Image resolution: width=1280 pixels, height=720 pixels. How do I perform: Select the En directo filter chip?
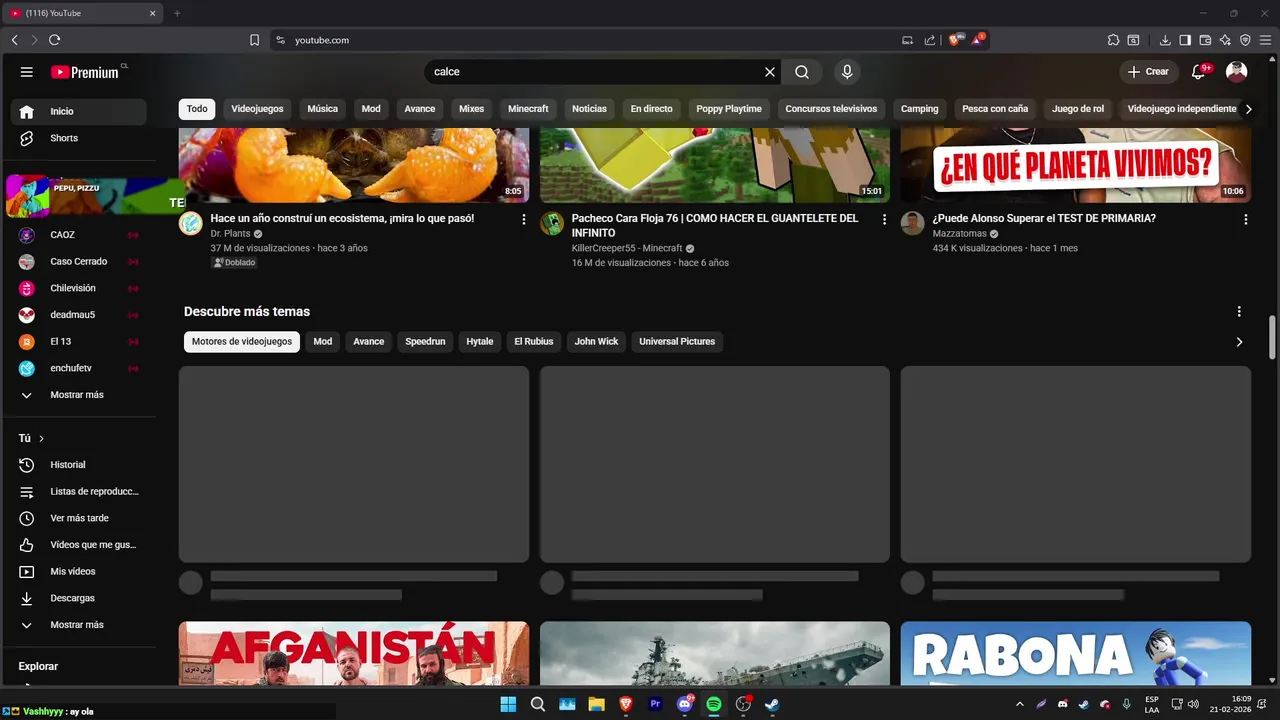click(651, 109)
